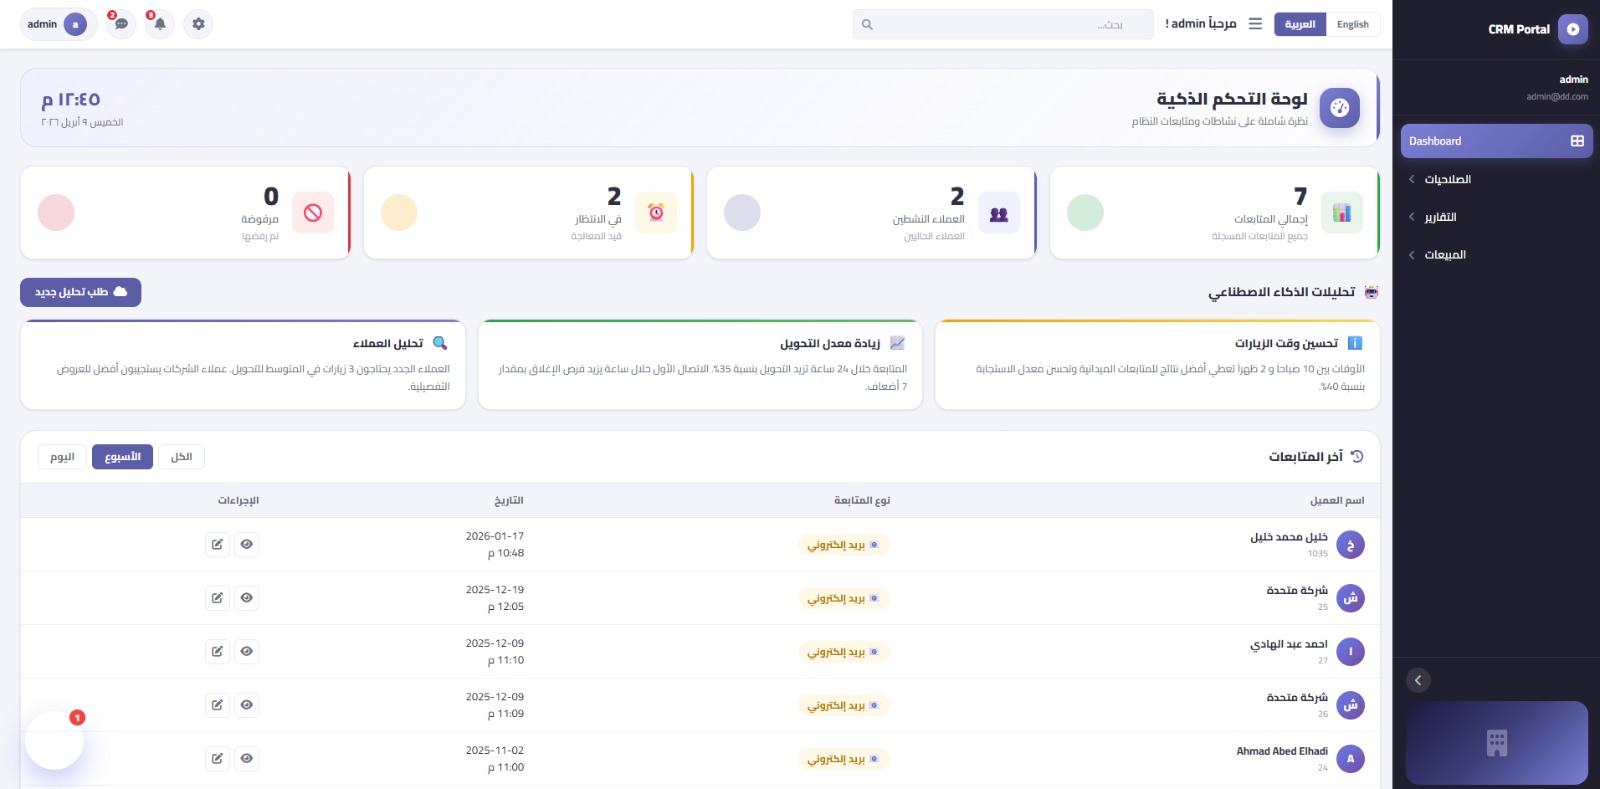Click the conversion rate chart icon
Screen dimensions: 1600x789
pyautogui.click(x=897, y=343)
